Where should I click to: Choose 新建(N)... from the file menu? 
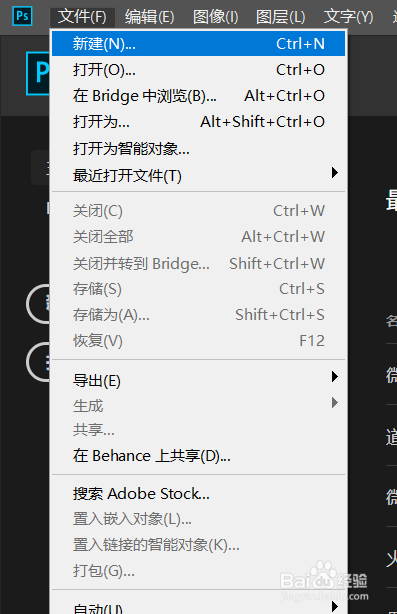198,43
